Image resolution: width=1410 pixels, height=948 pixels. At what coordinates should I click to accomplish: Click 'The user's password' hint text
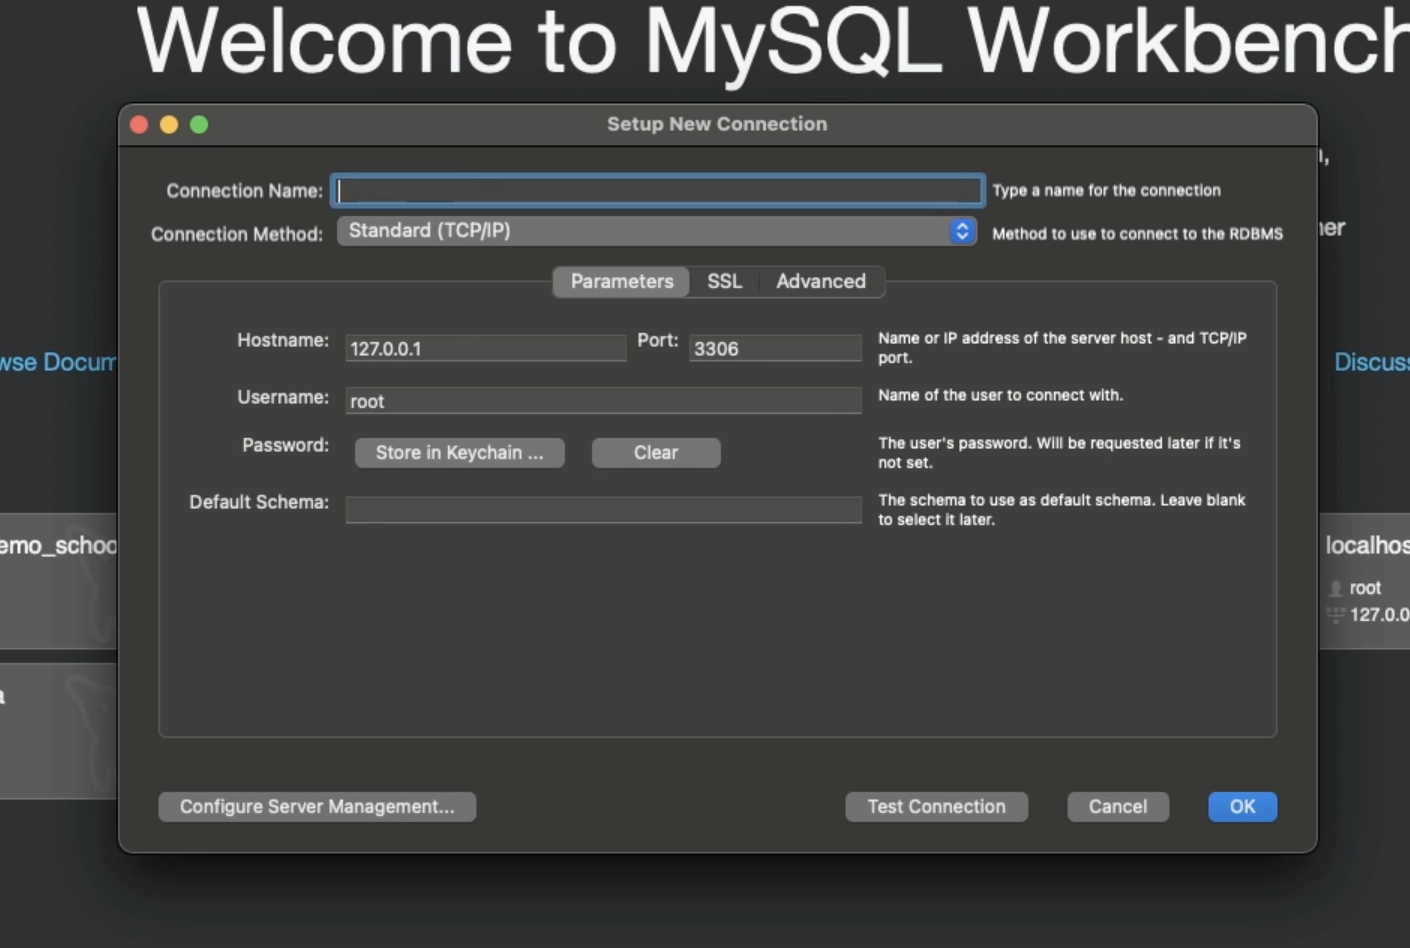[x=1059, y=452]
